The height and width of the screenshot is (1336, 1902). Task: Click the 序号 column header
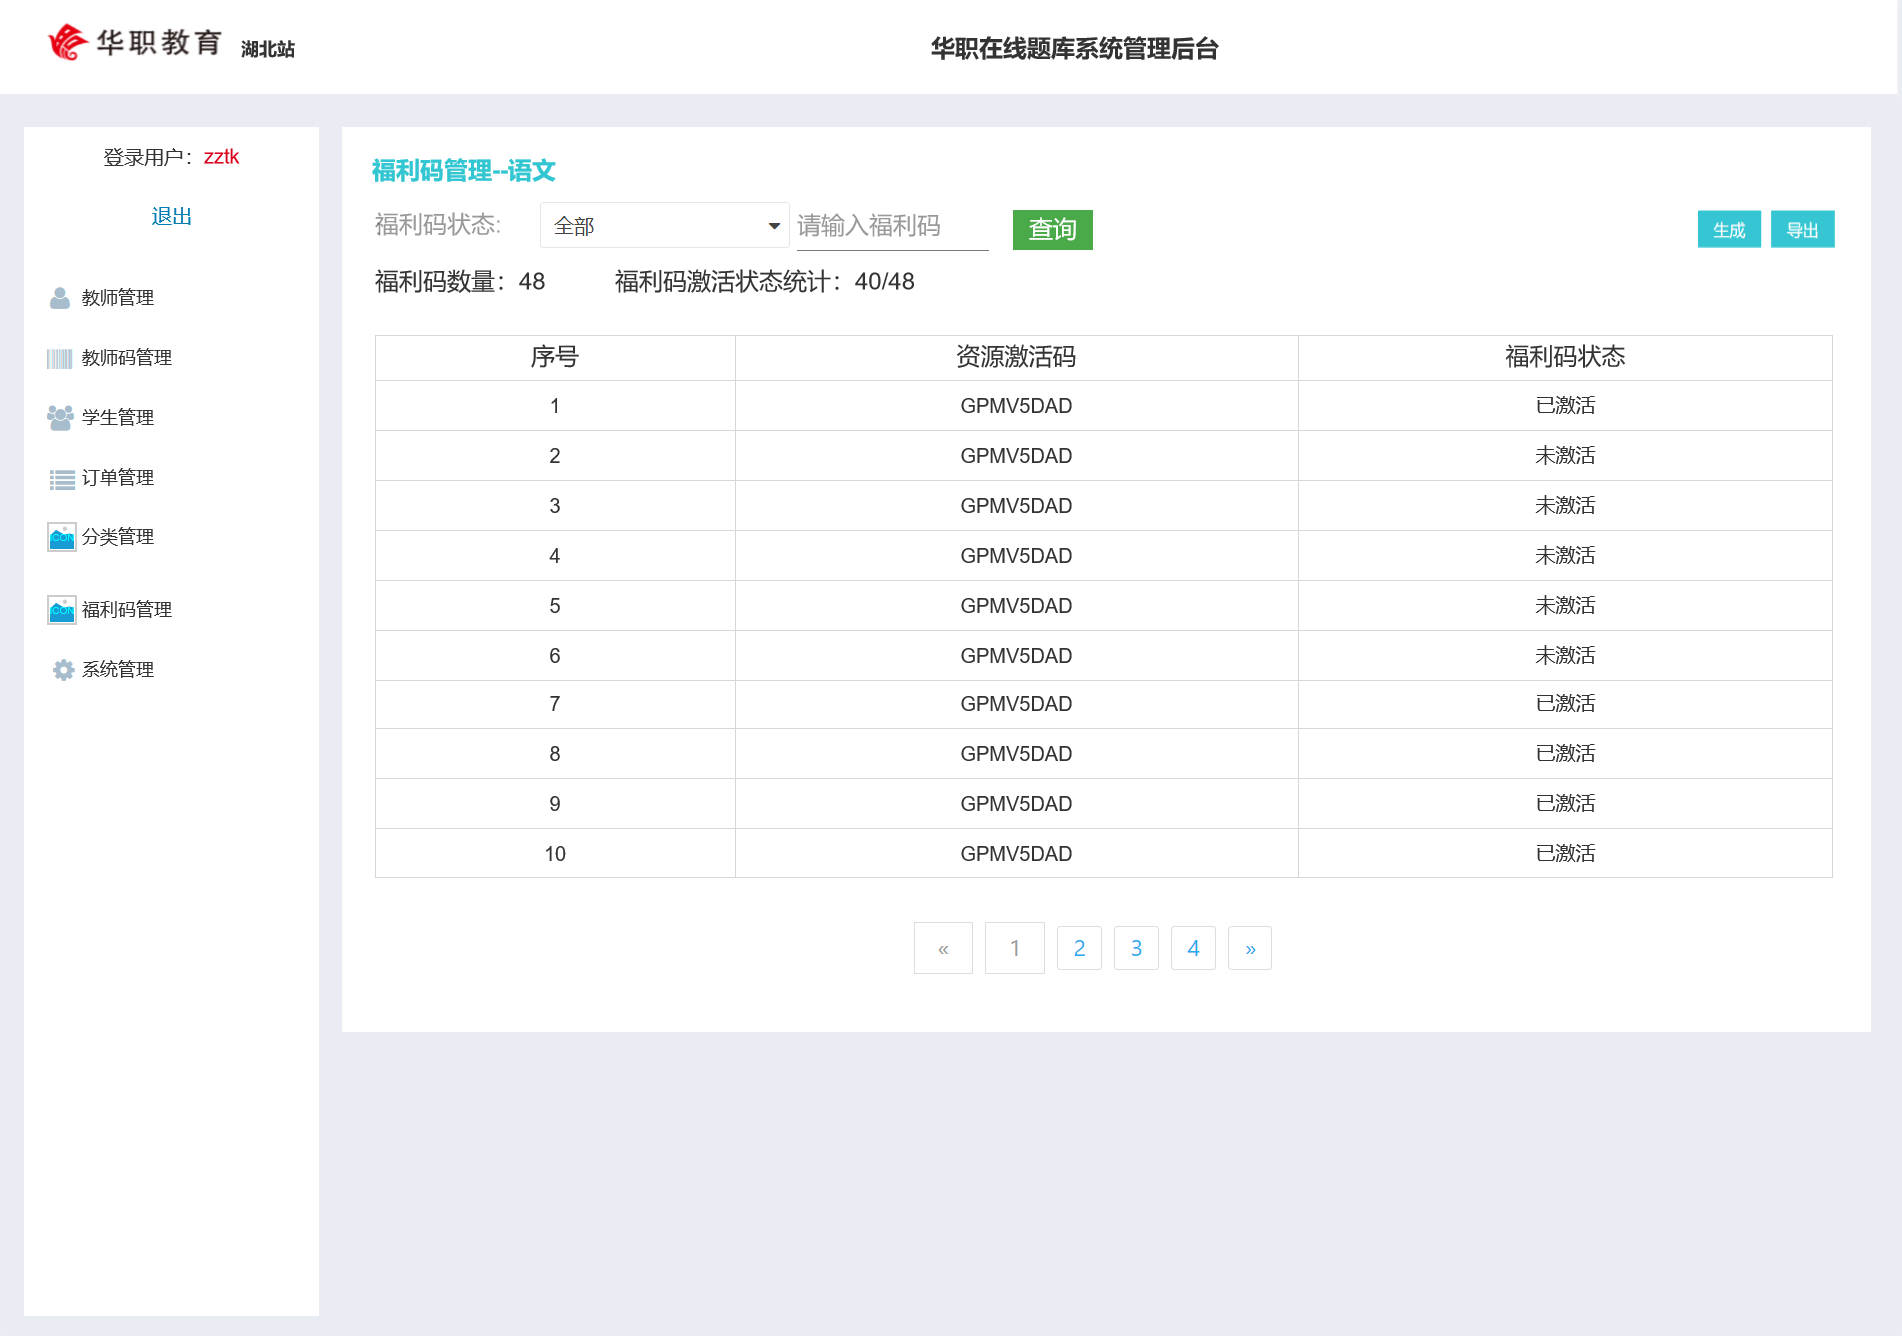click(555, 357)
